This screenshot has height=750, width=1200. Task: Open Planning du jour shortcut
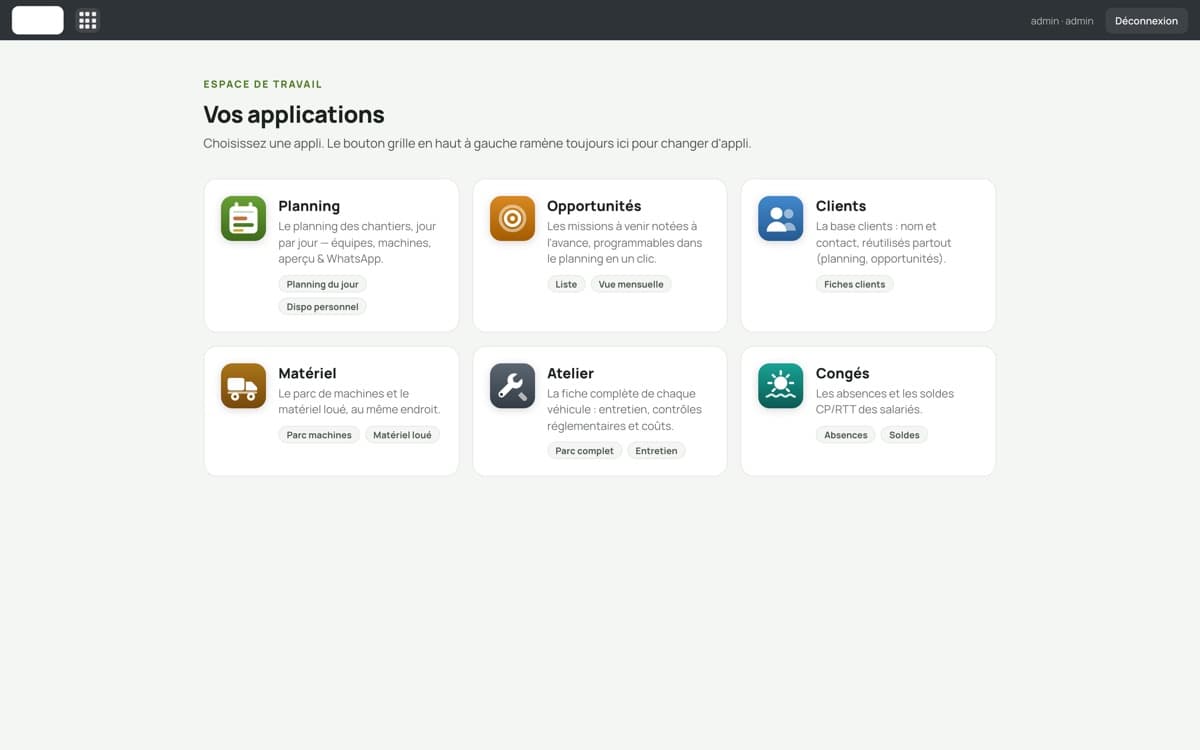(x=322, y=284)
